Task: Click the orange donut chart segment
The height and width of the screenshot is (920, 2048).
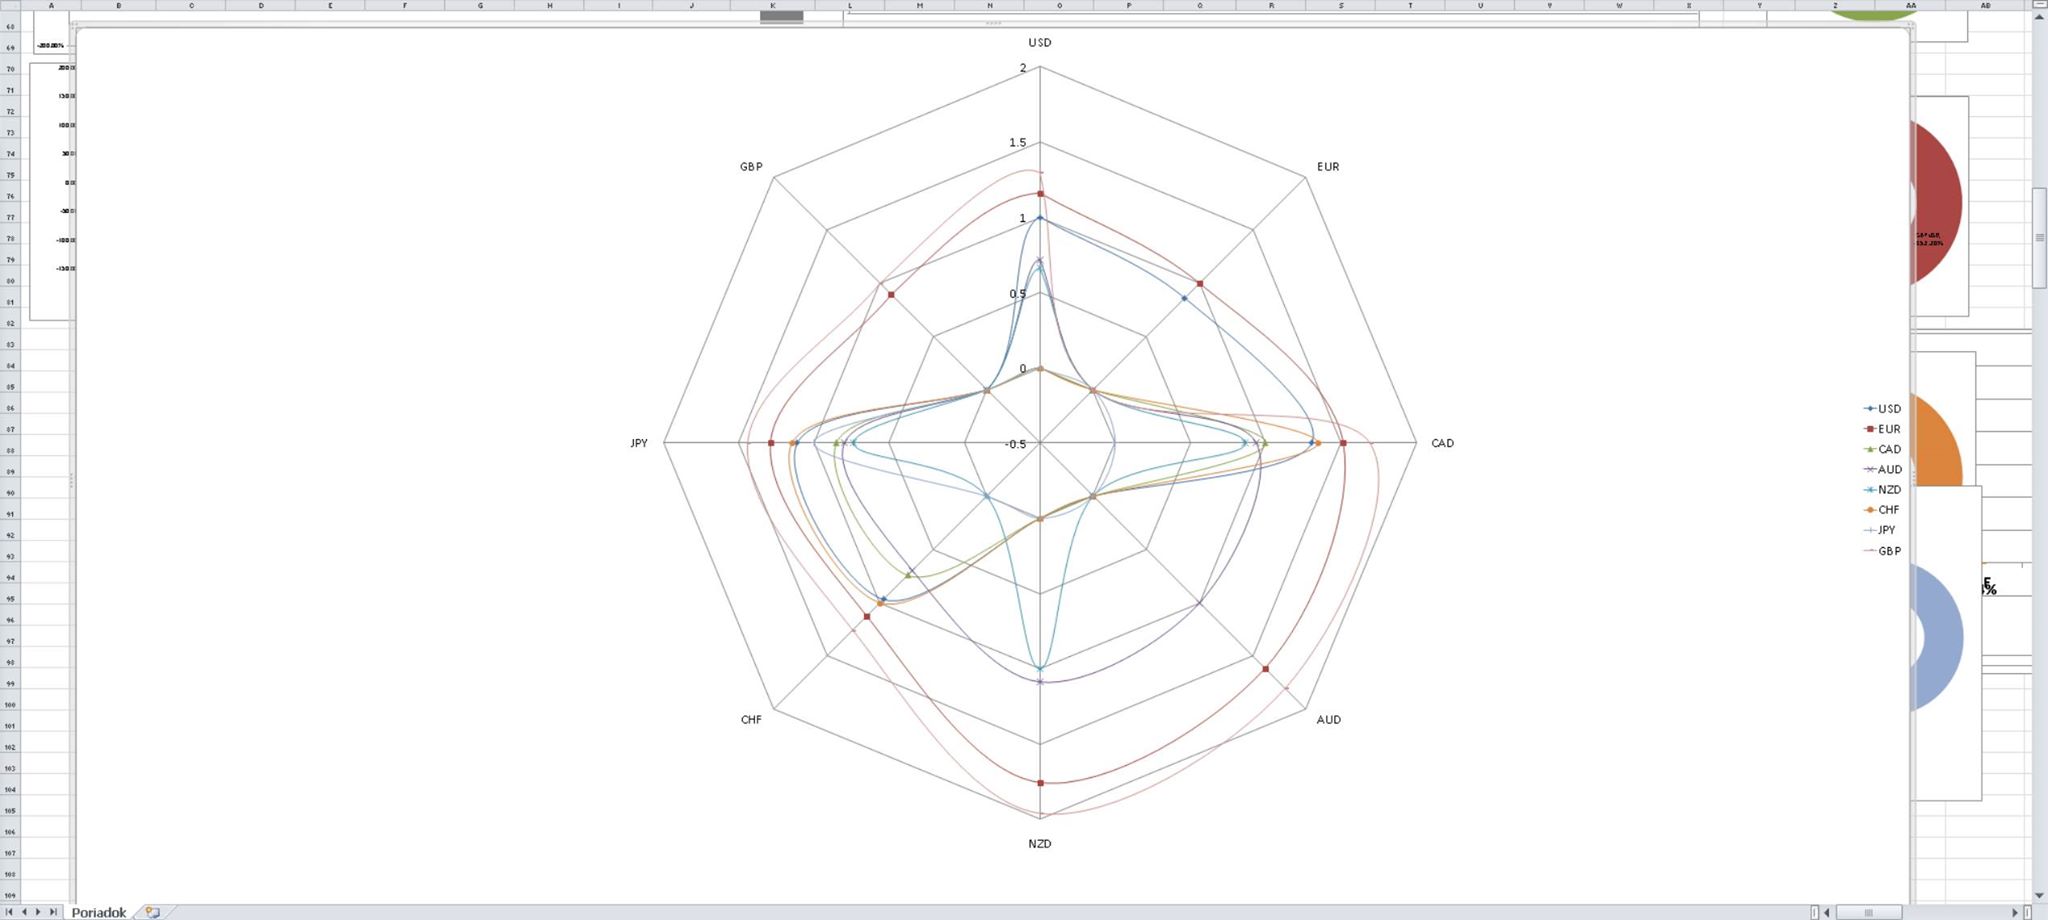Action: (1938, 440)
